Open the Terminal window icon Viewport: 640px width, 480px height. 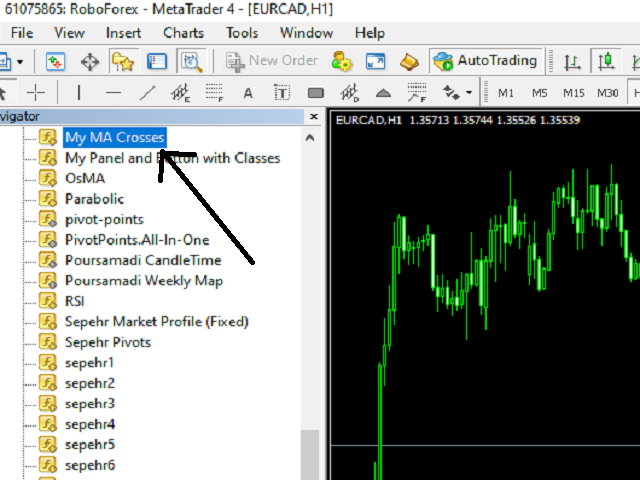pos(157,62)
